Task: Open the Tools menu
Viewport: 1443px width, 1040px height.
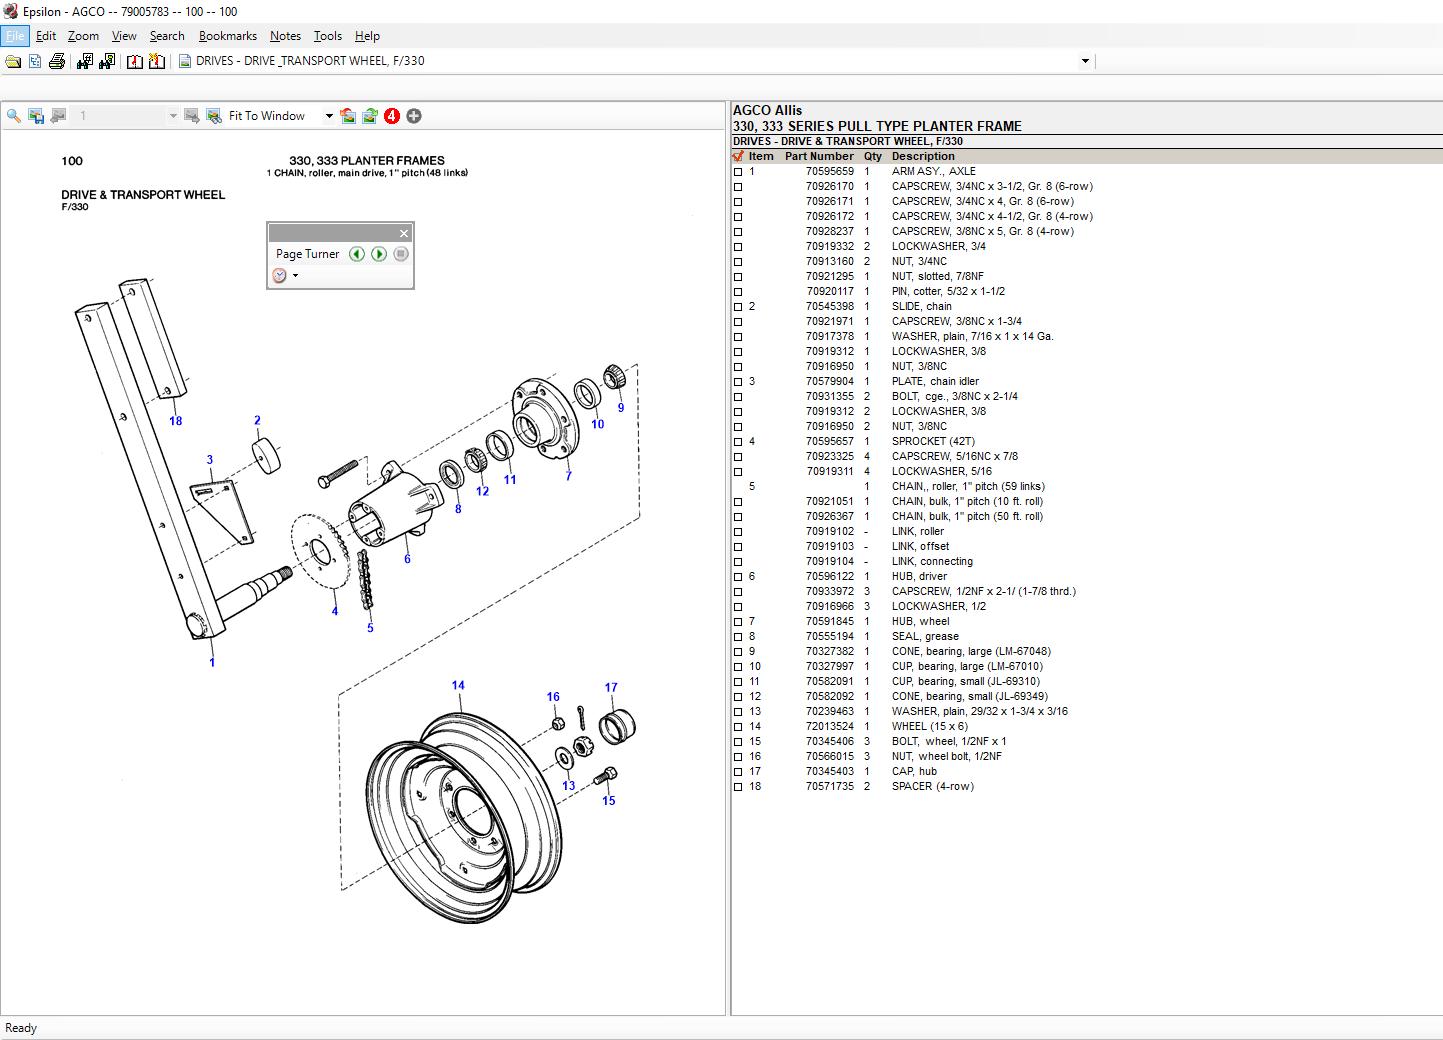Action: 328,36
